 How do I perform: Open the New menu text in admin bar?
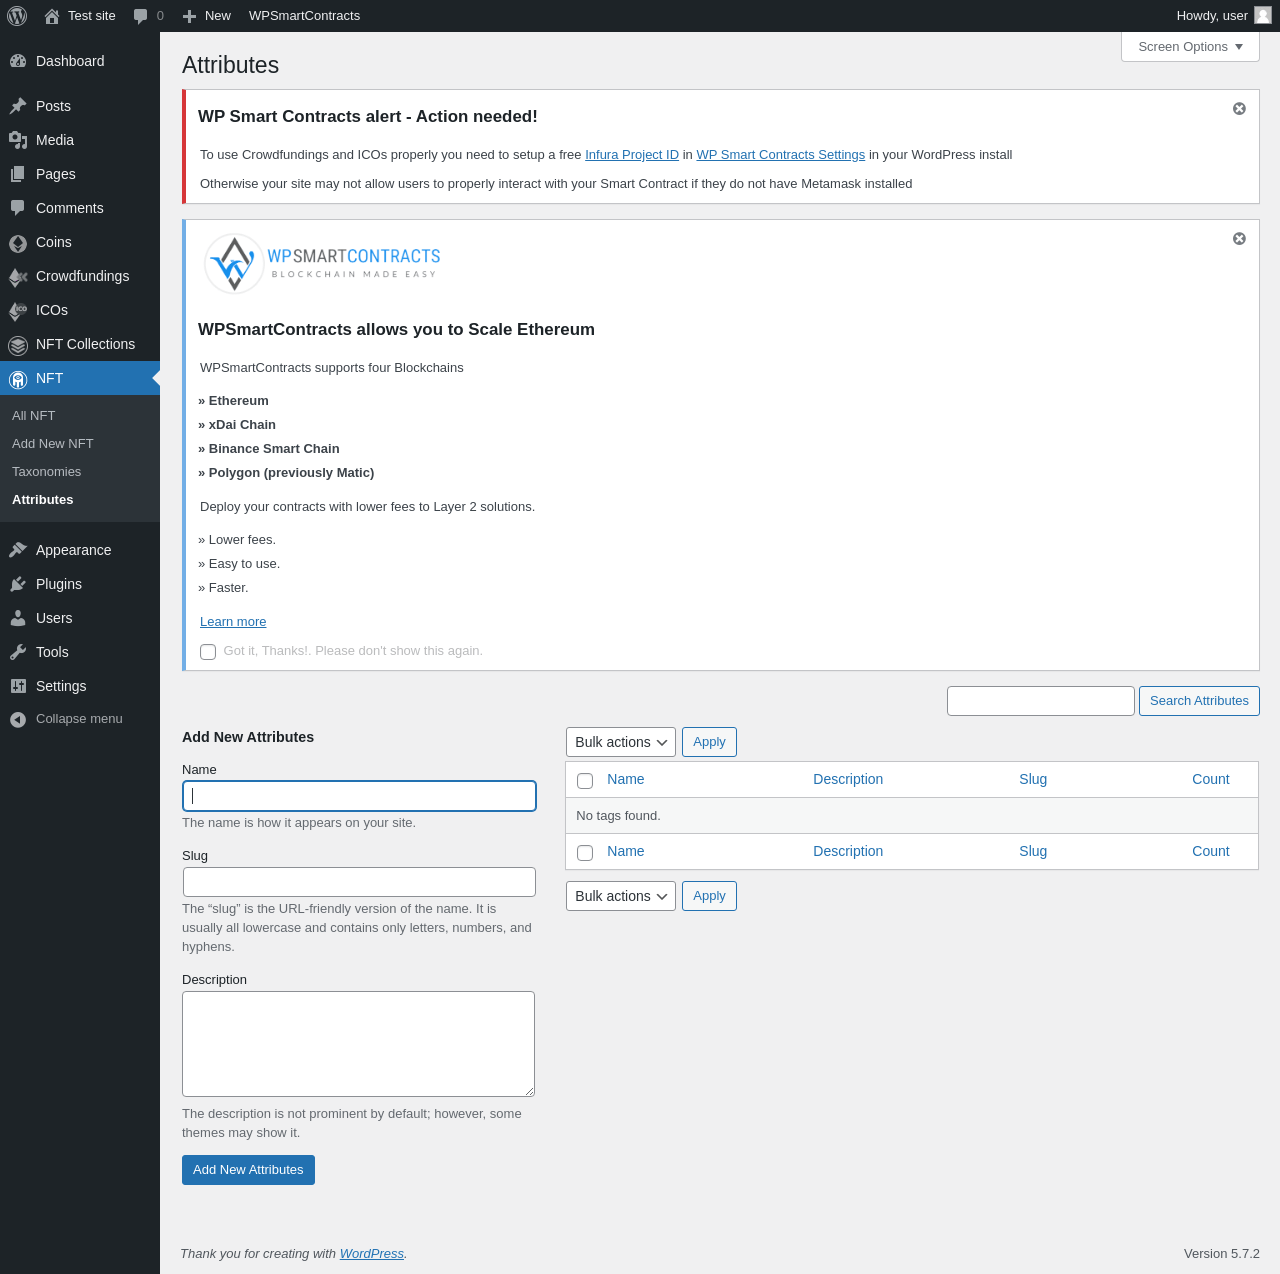218,16
